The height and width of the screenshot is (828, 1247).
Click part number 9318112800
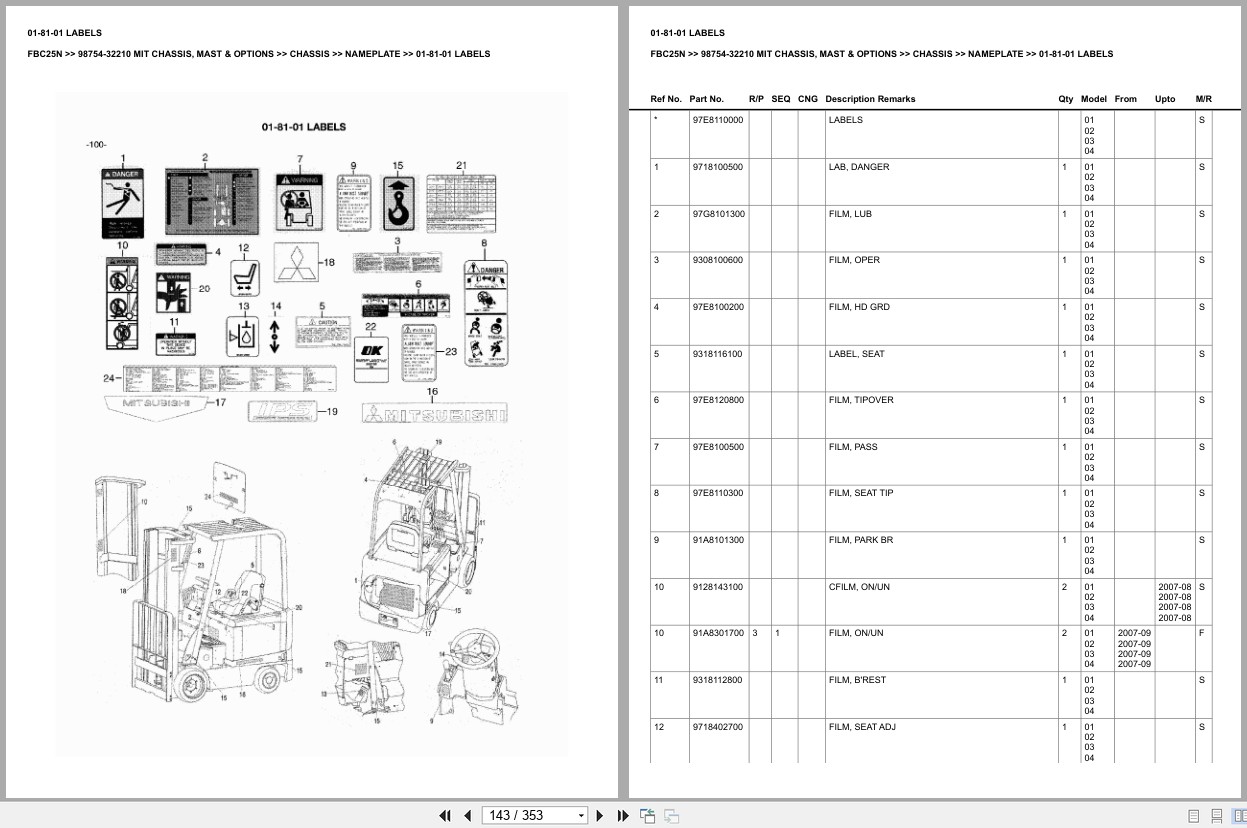716,680
